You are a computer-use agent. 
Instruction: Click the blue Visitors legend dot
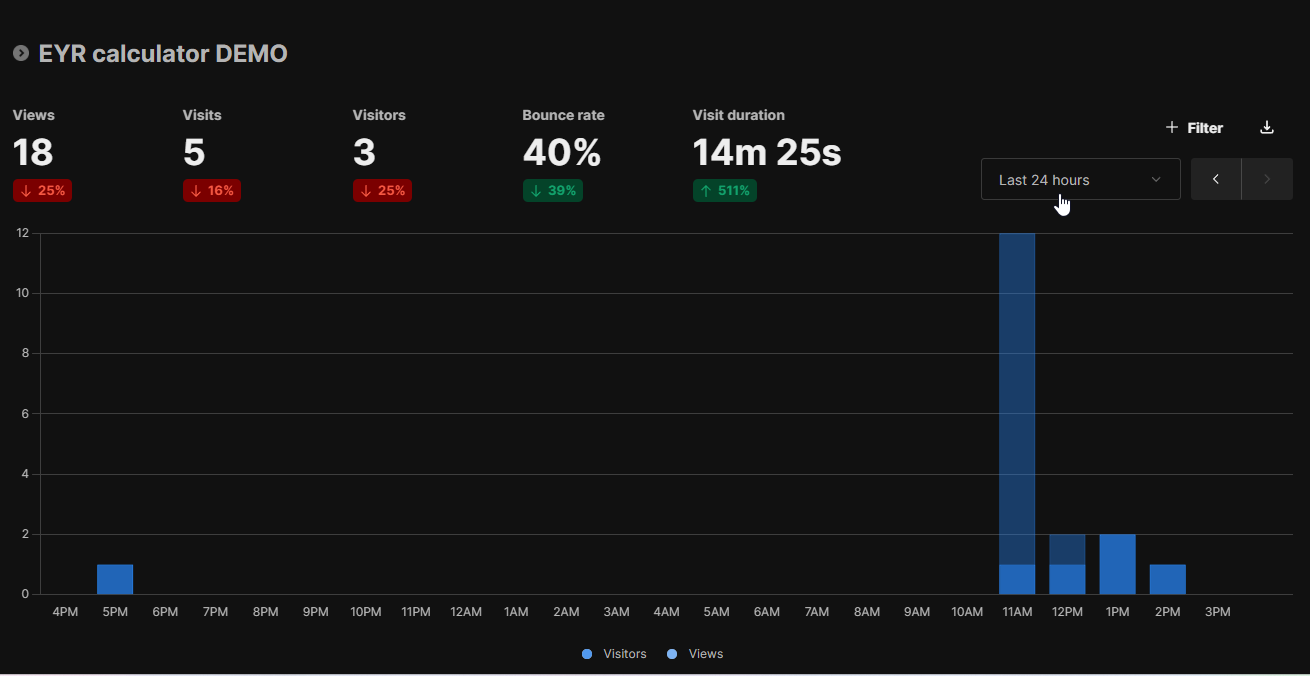586,653
